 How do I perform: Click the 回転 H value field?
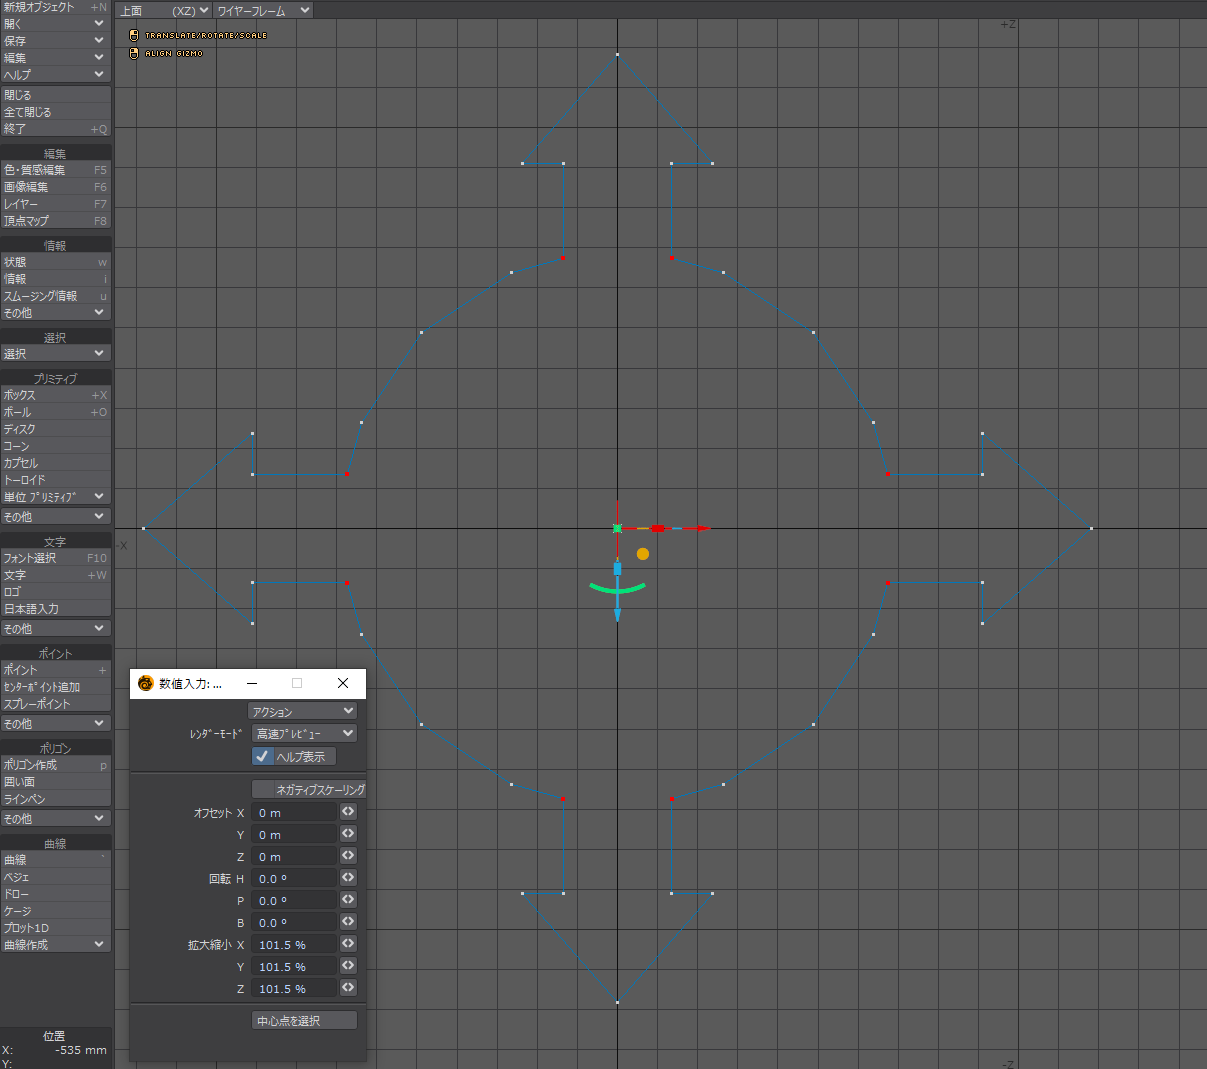pyautogui.click(x=294, y=878)
